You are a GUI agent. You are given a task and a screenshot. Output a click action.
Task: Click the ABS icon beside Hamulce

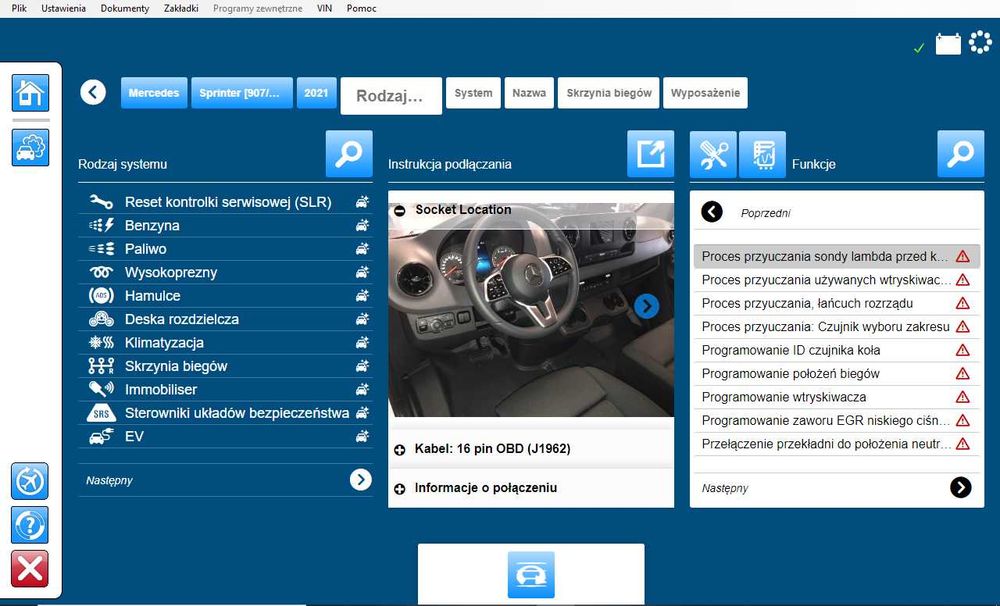tap(101, 295)
